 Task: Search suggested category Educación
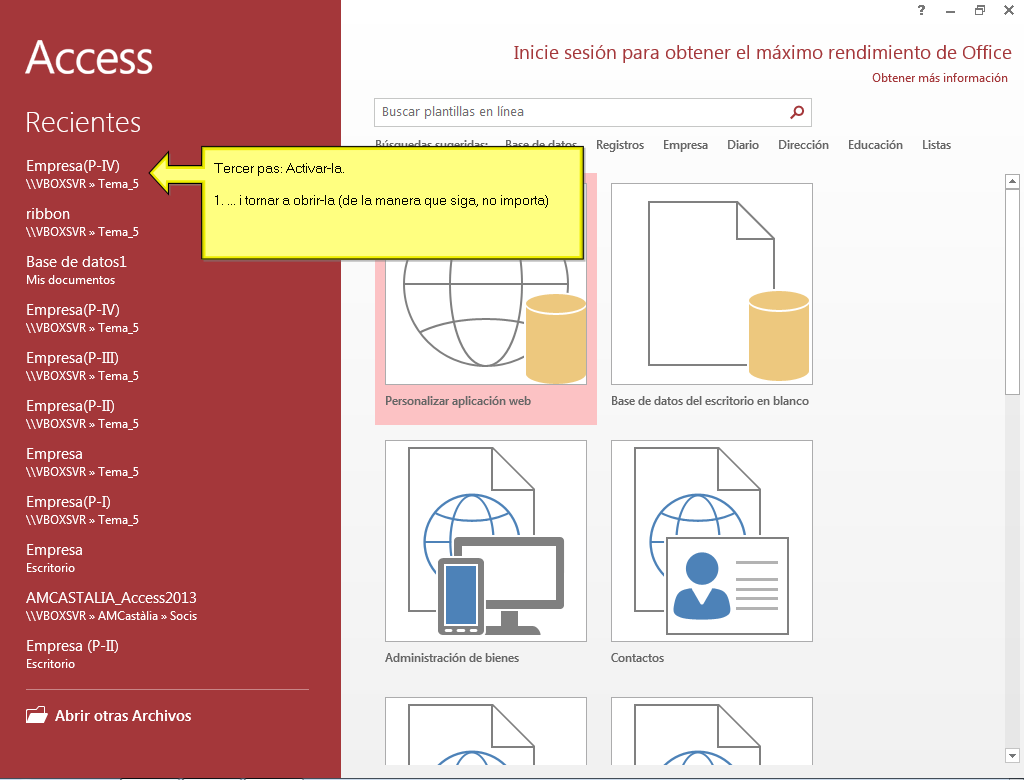[x=875, y=145]
